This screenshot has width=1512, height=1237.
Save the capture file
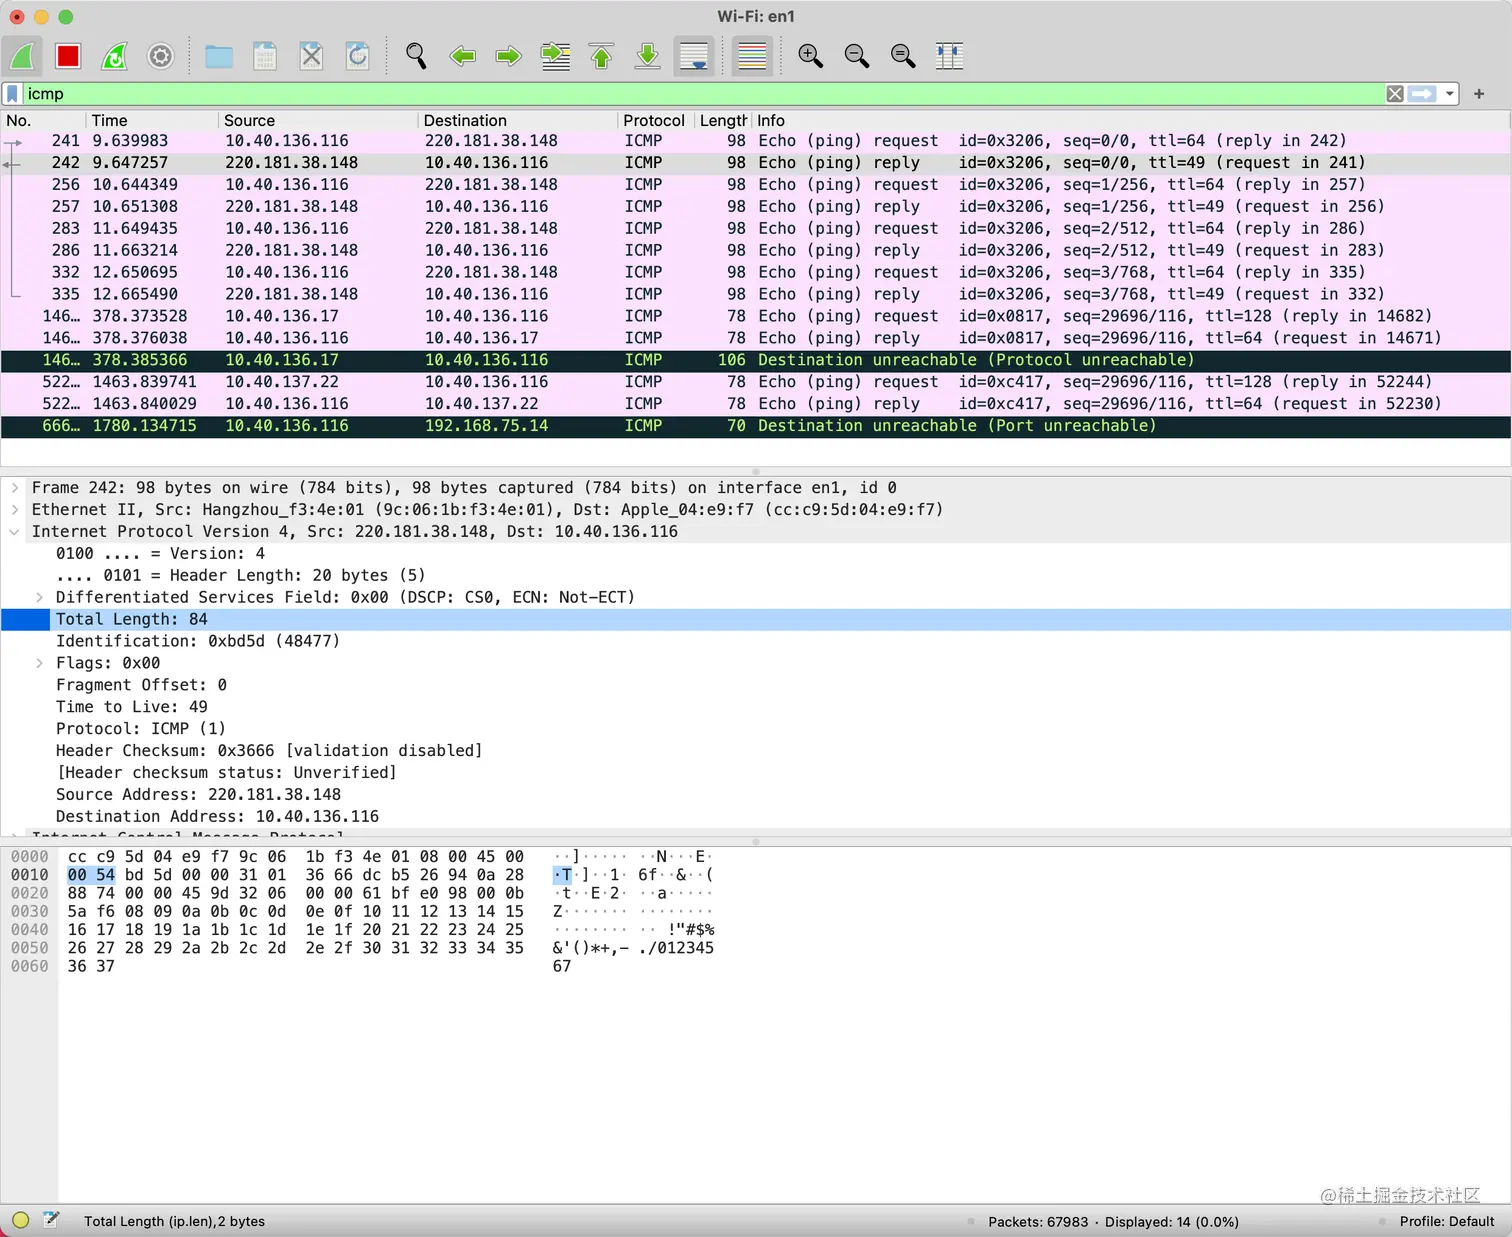(x=265, y=56)
